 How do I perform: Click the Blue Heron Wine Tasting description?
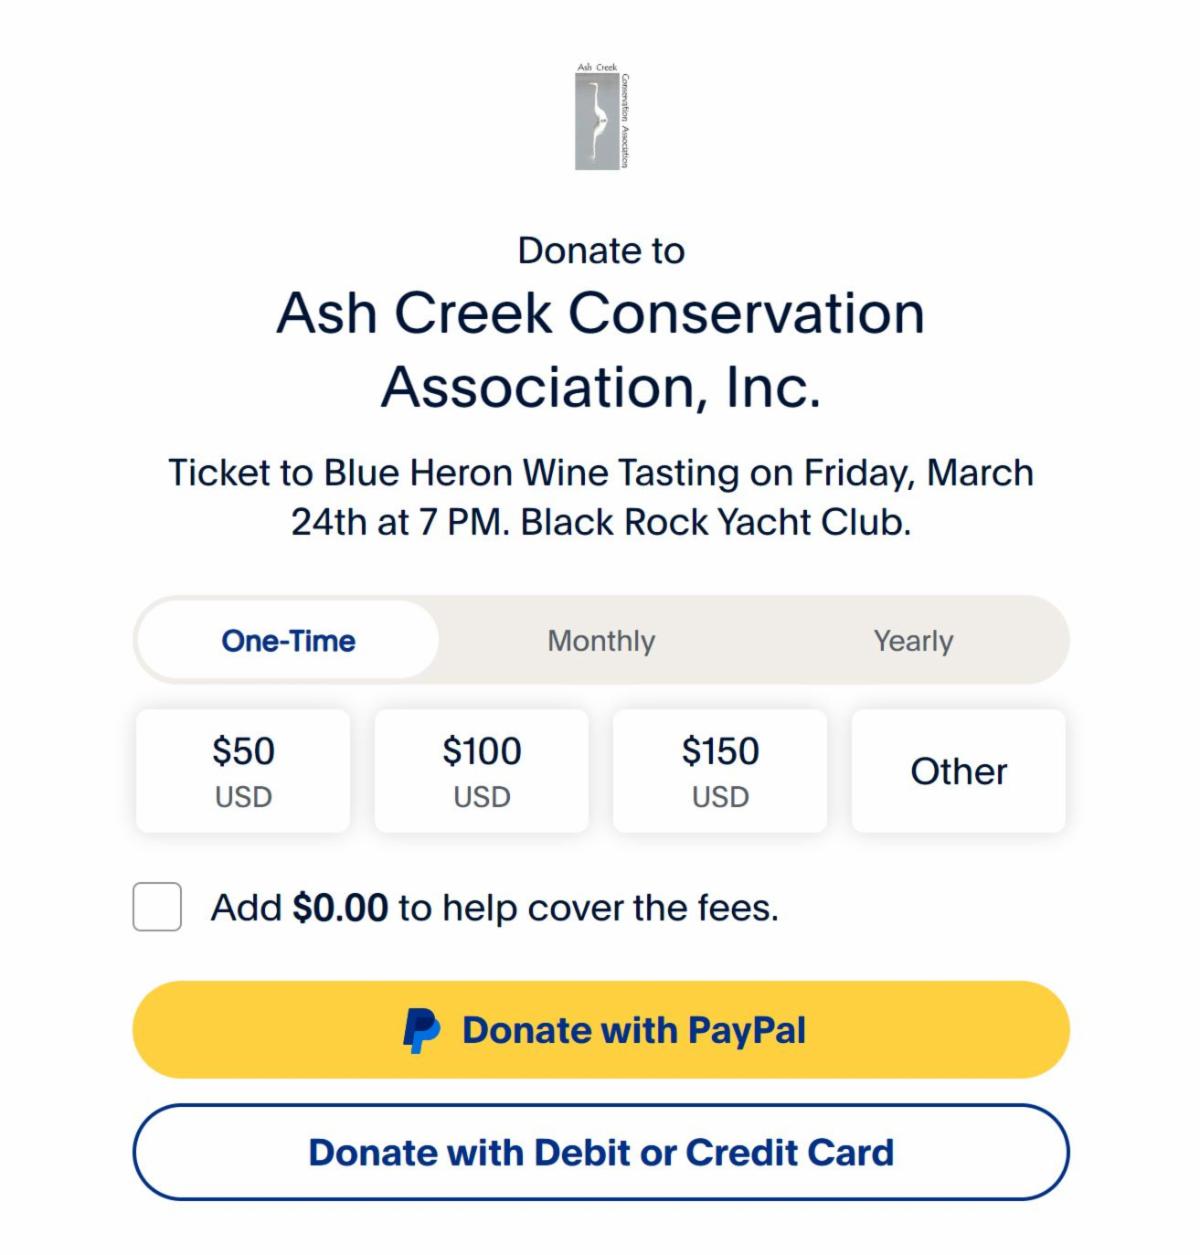click(x=601, y=497)
